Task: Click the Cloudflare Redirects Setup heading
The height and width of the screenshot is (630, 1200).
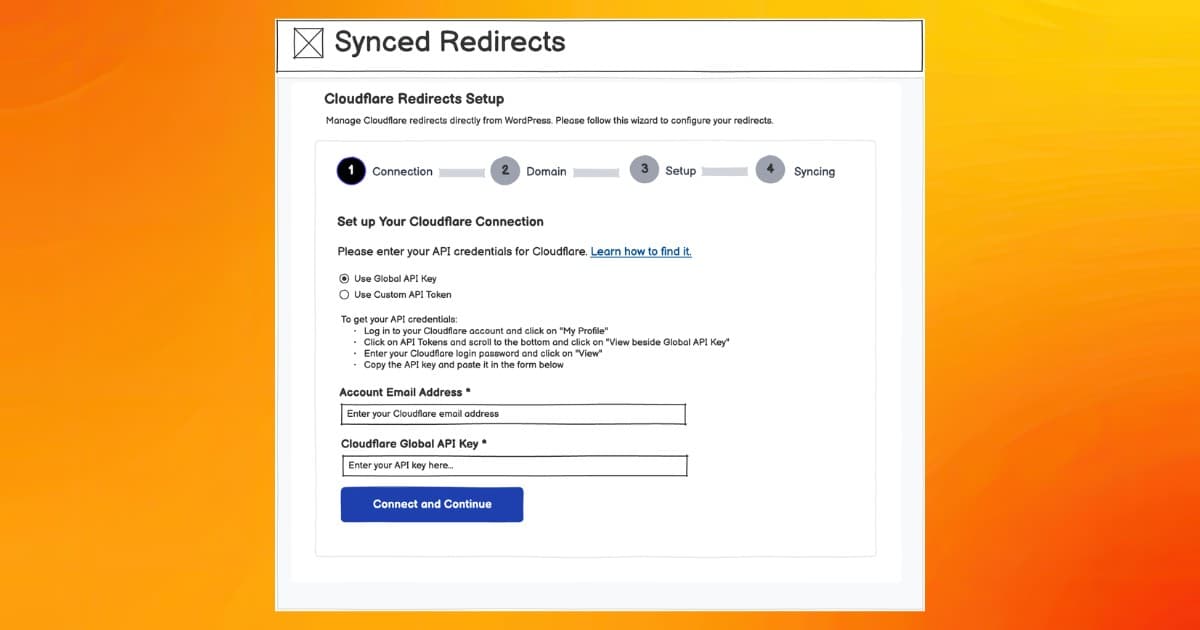Action: tap(414, 99)
